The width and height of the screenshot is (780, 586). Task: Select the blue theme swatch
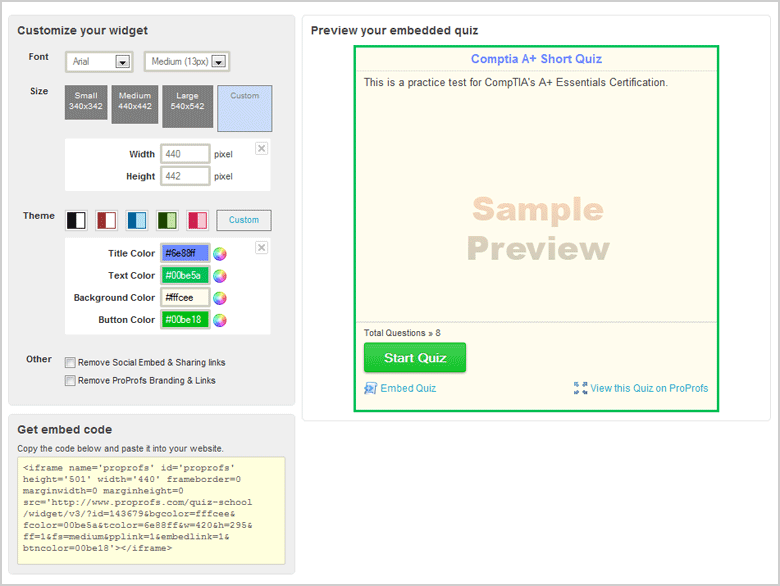137,220
